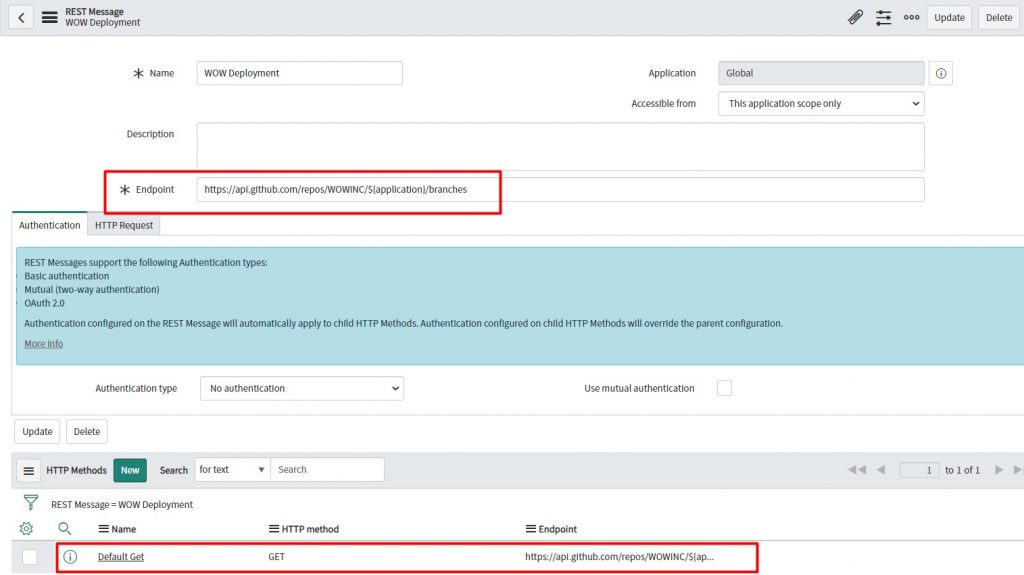Open the form context hamburger menu

(x=50, y=18)
